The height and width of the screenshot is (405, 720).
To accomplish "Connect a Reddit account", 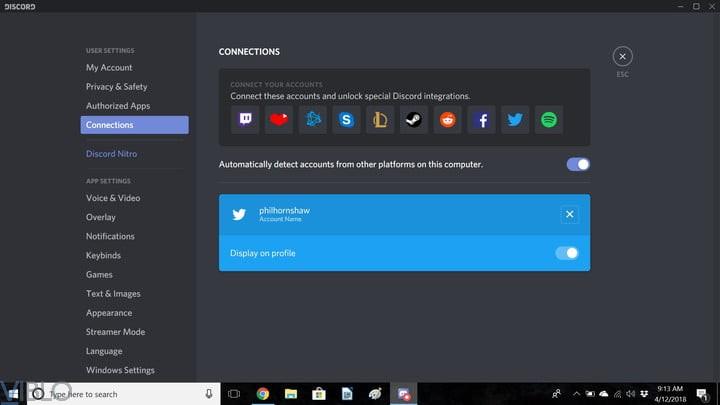I will coord(448,120).
